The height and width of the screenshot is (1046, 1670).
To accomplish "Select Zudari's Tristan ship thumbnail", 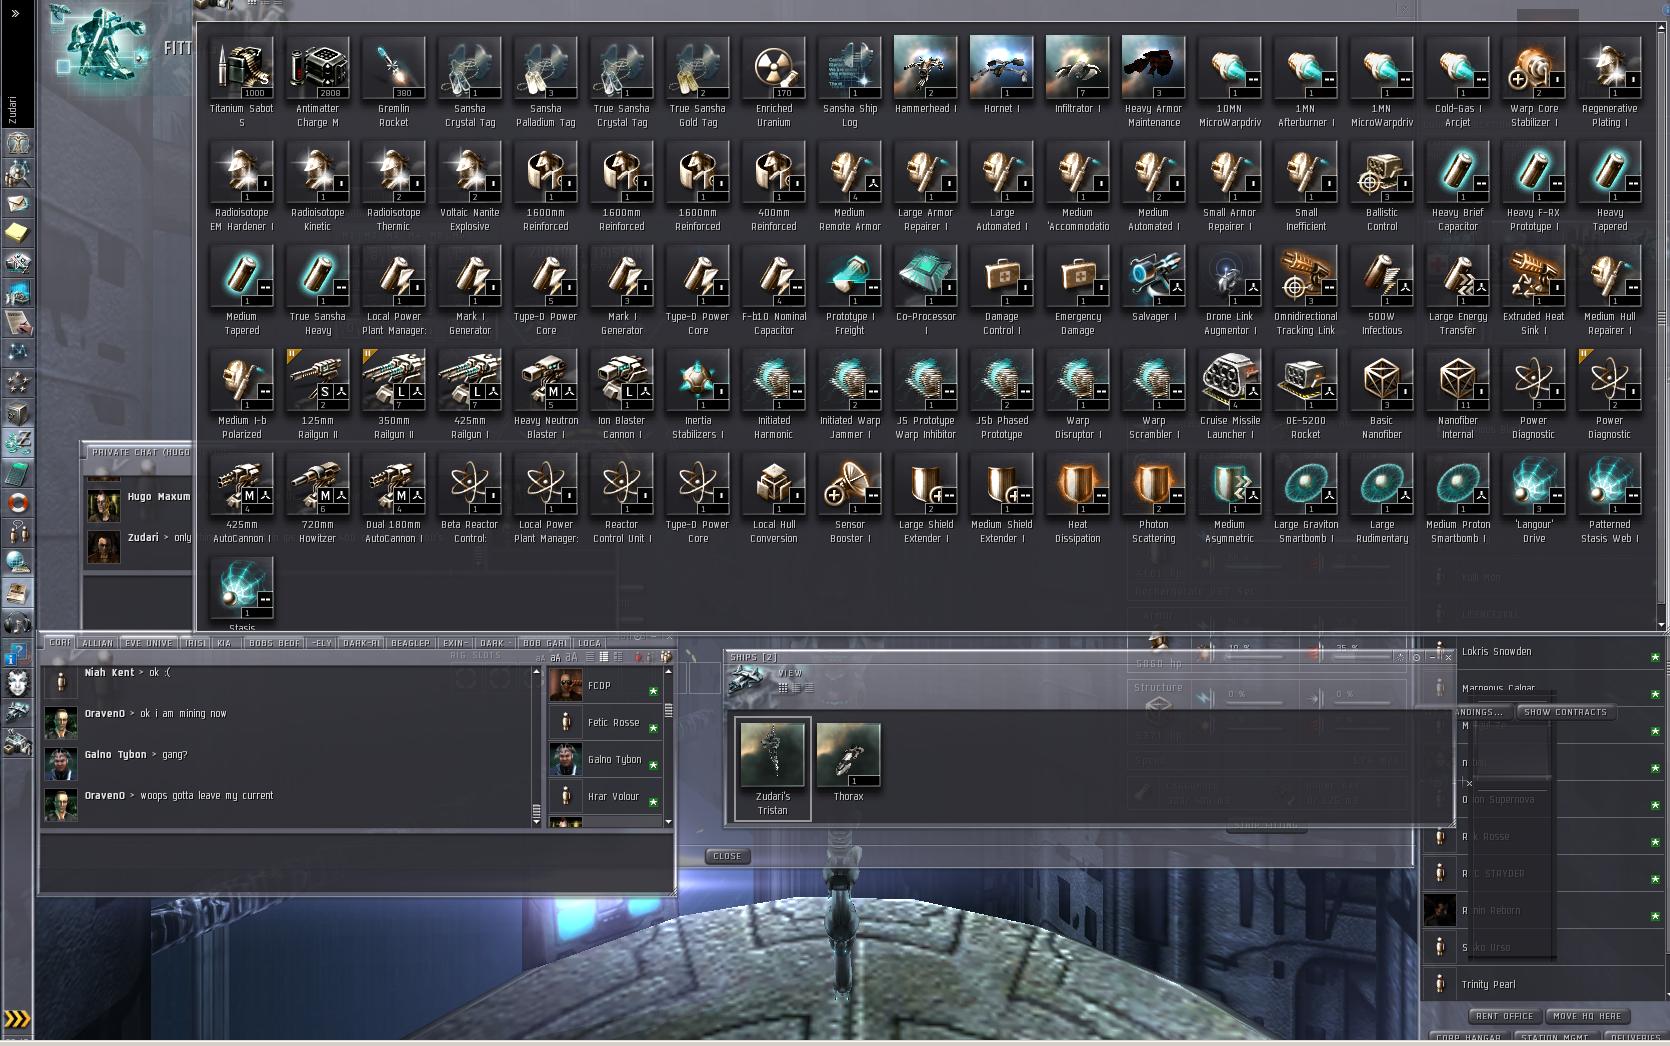I will tap(772, 768).
